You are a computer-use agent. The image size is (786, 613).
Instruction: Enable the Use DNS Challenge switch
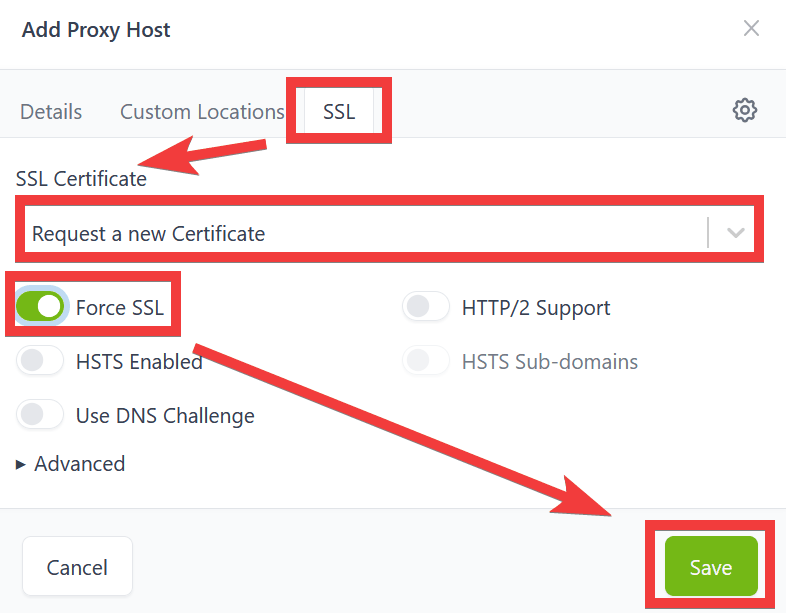(41, 415)
